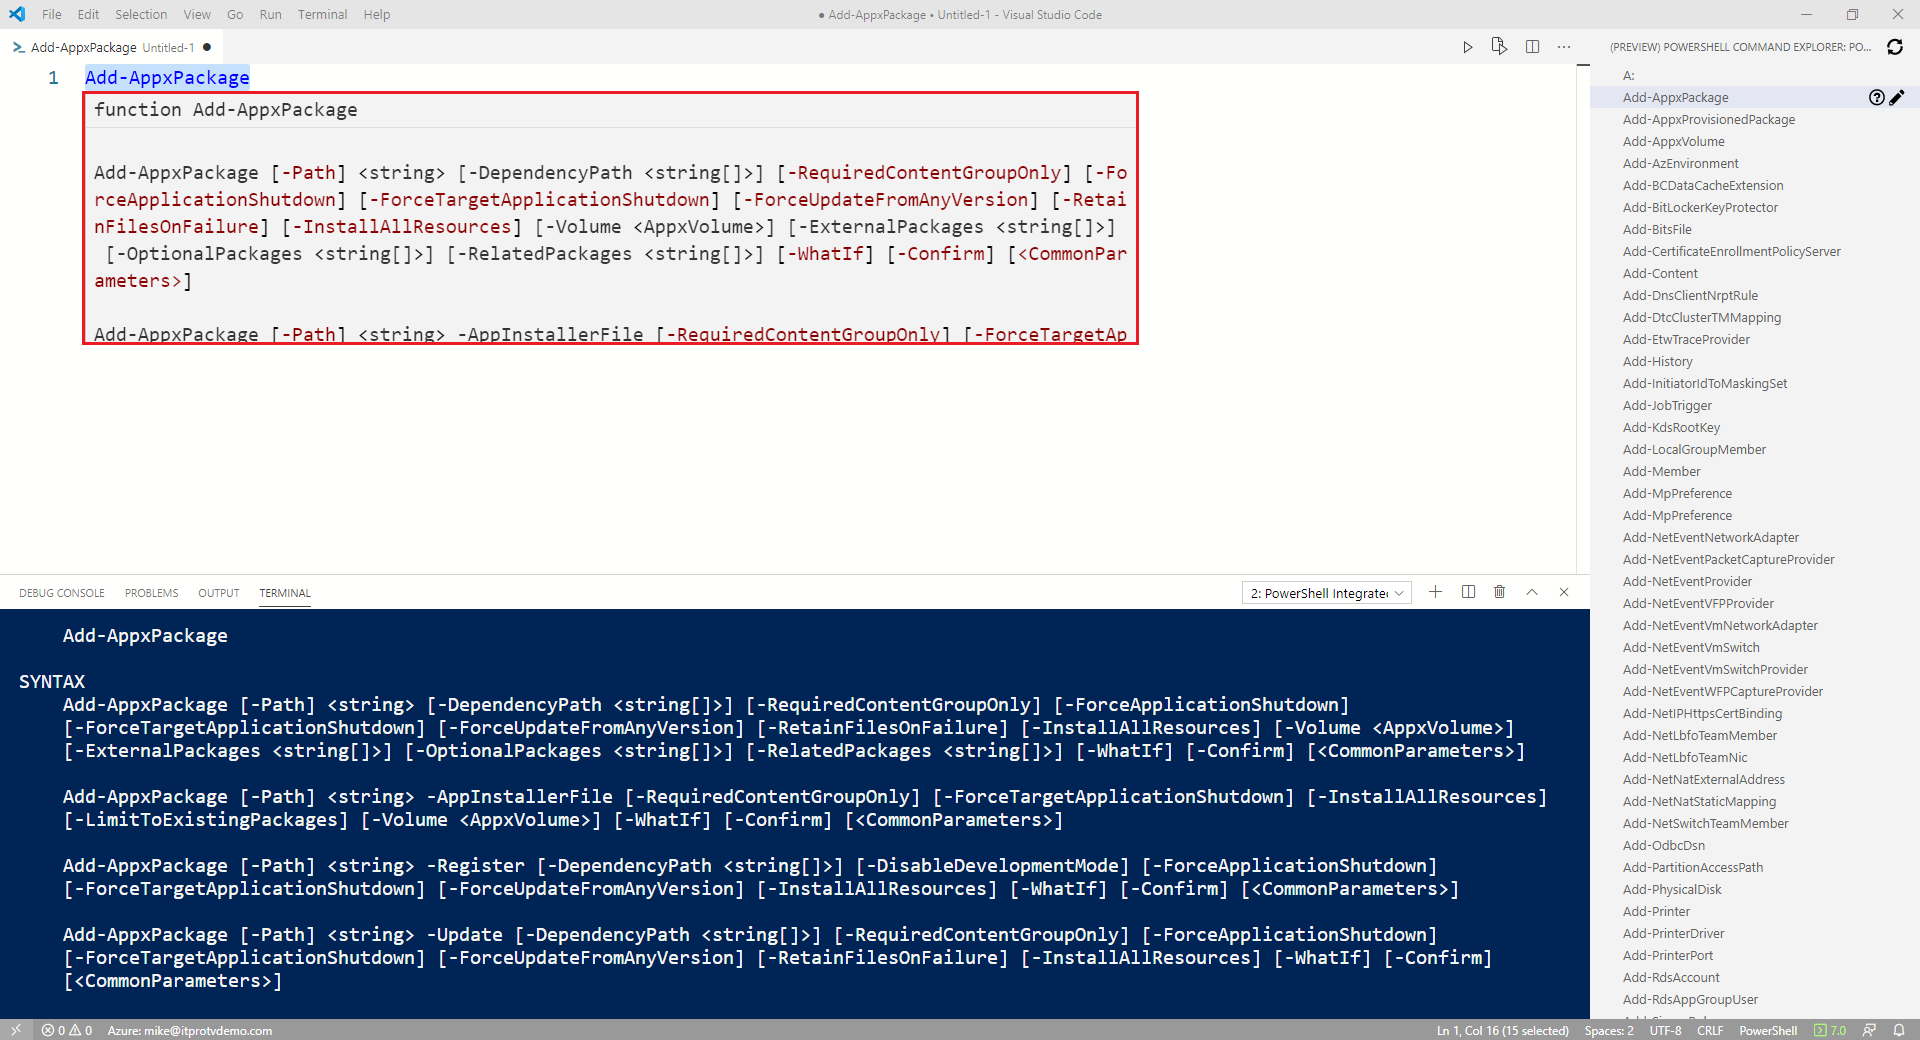Select Add-PhysicalDisk in command explorer

click(x=1672, y=889)
